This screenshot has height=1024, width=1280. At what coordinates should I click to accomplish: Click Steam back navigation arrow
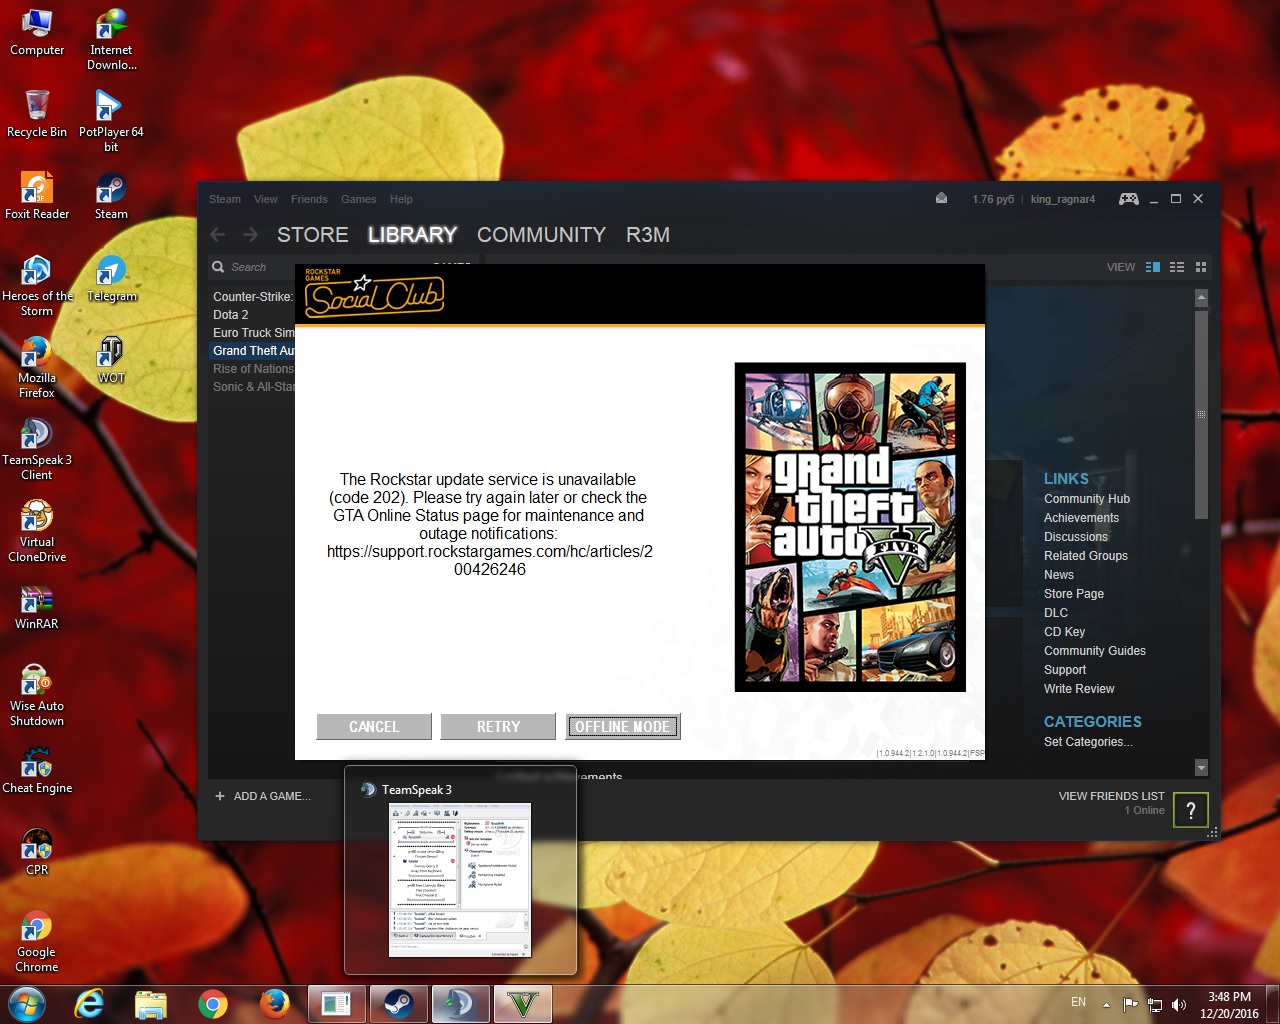[x=218, y=234]
